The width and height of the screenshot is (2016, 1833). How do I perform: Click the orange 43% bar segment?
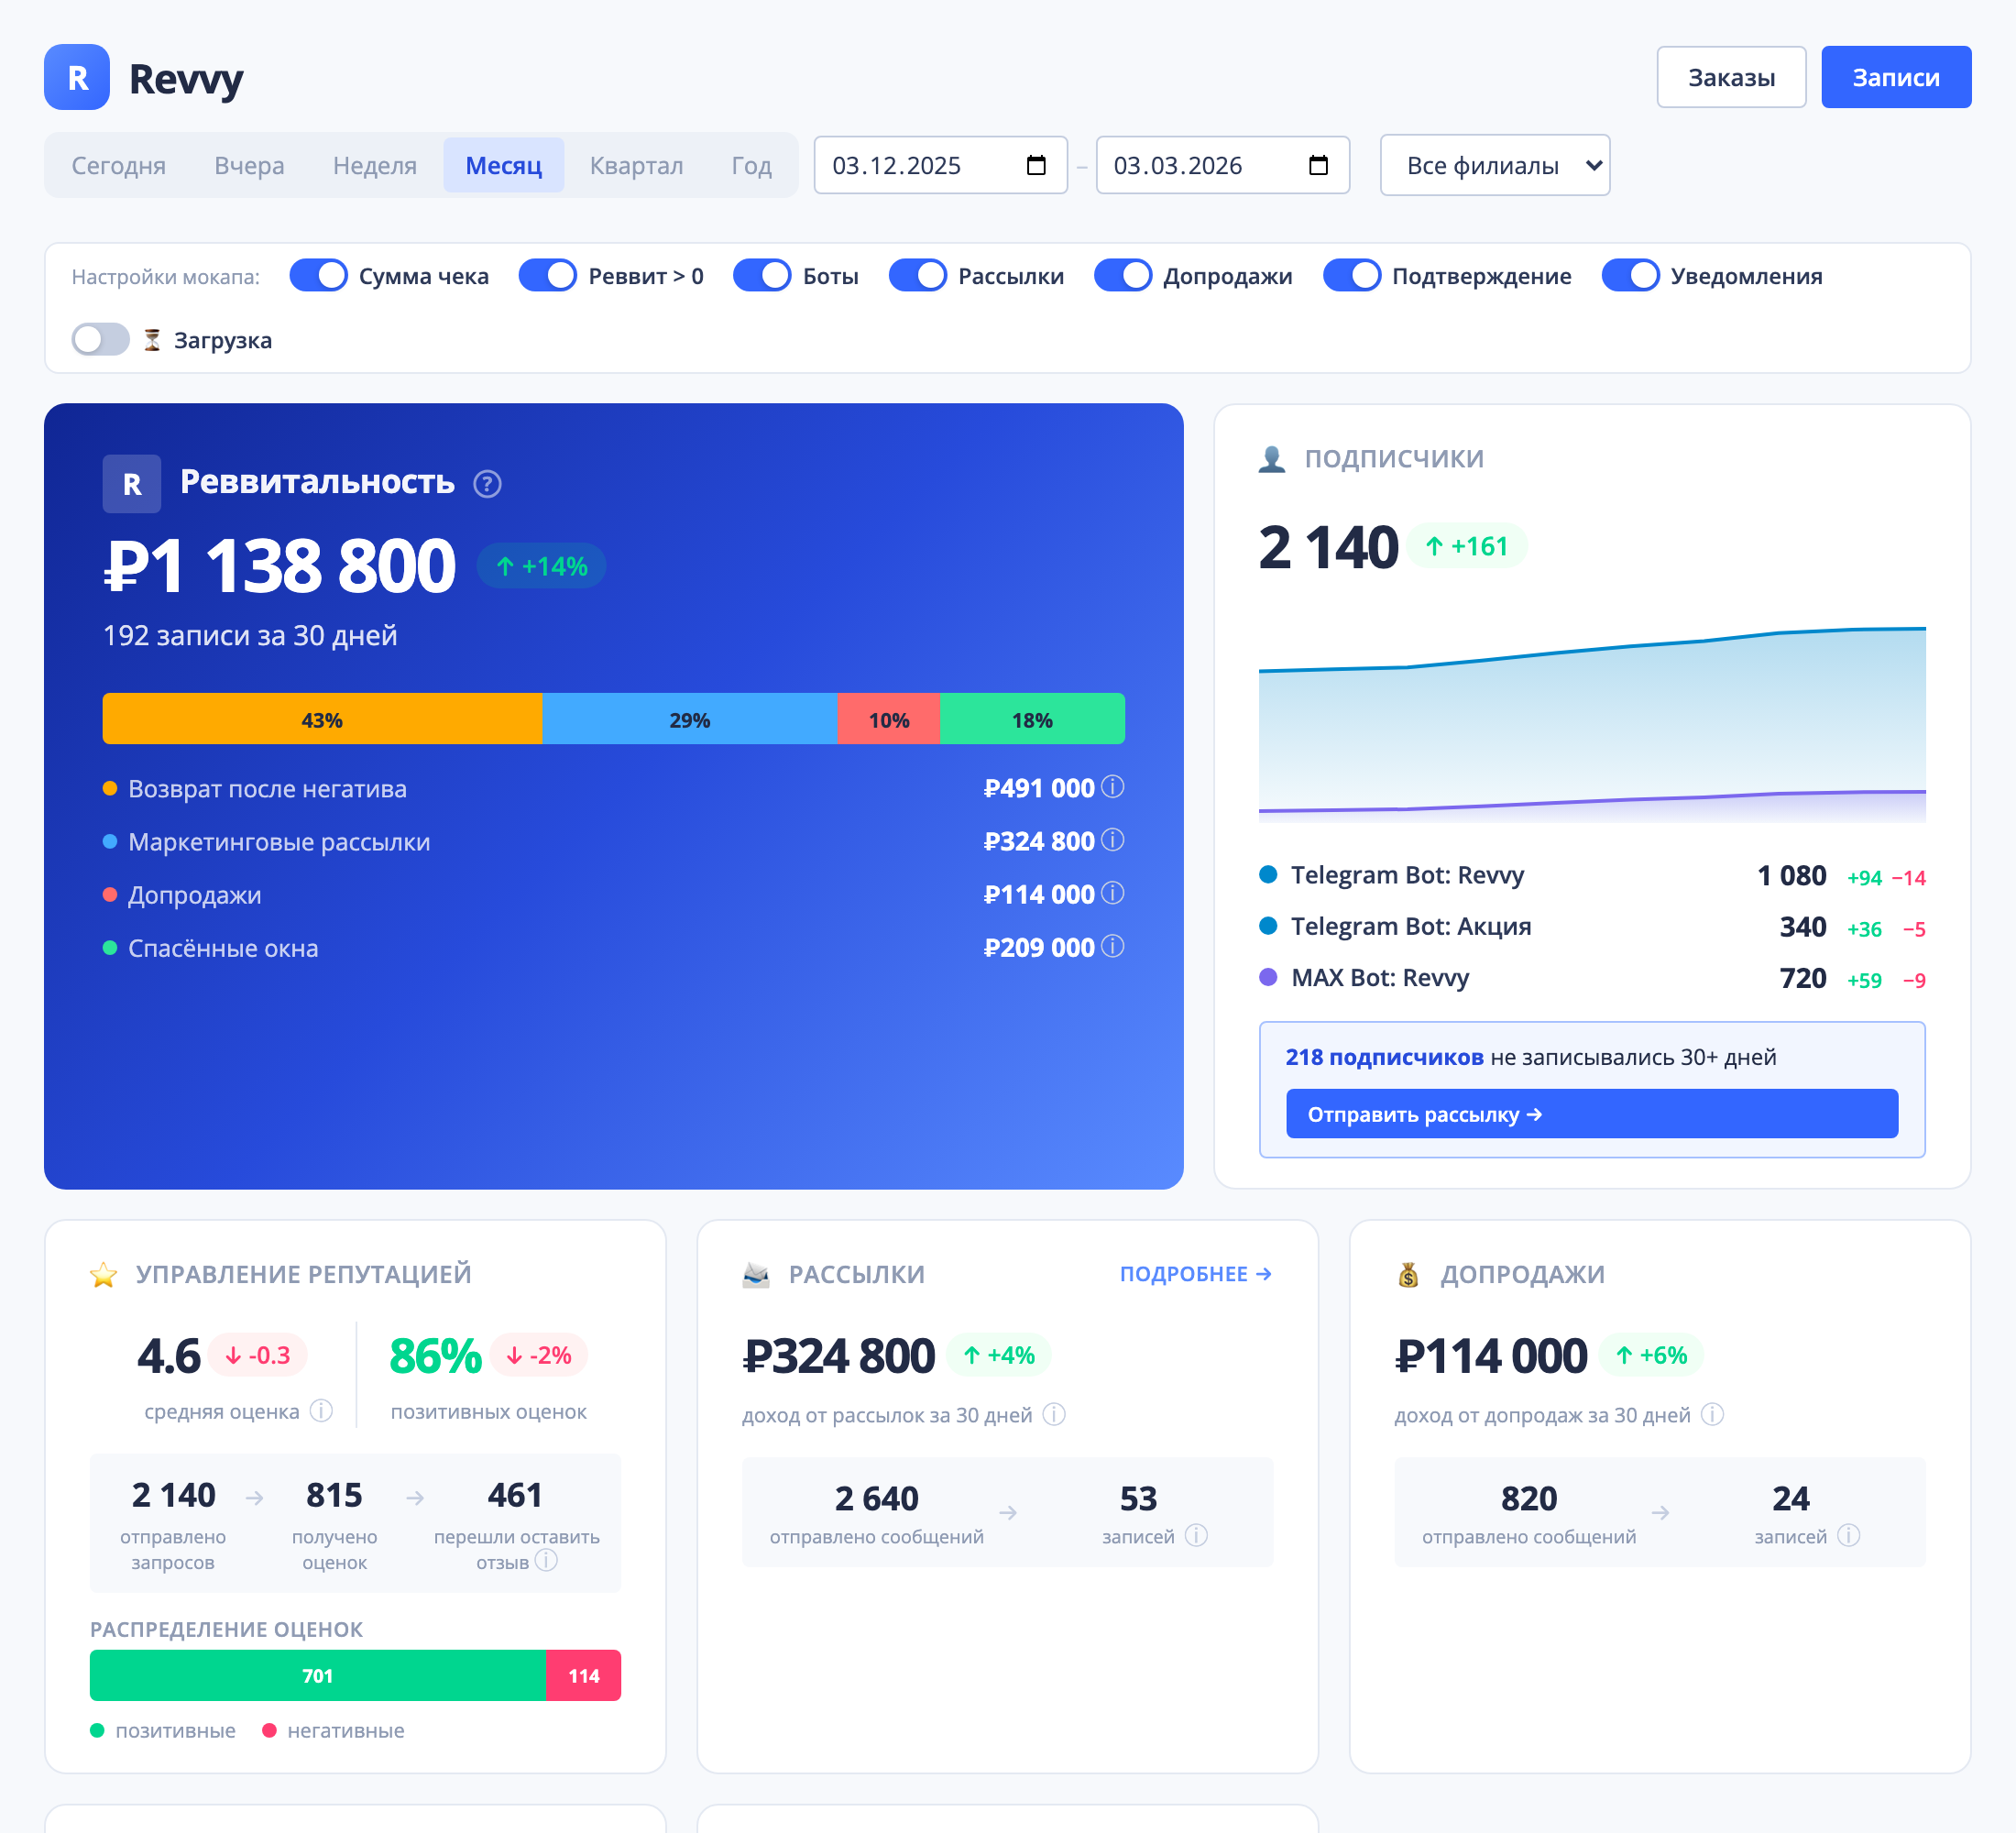pos(322,719)
